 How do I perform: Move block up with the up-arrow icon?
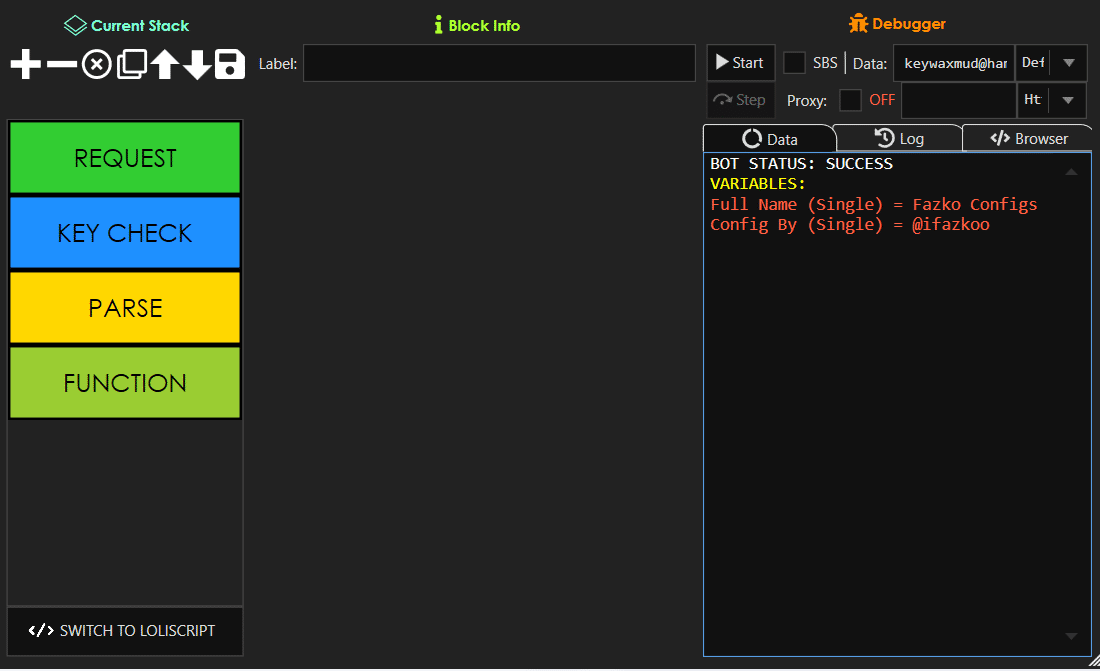pyautogui.click(x=165, y=63)
